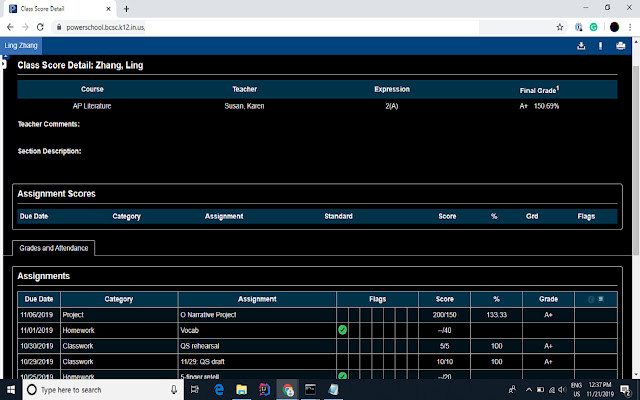Click the Ling Zhang student tab
This screenshot has height=400, width=640.
(21, 46)
